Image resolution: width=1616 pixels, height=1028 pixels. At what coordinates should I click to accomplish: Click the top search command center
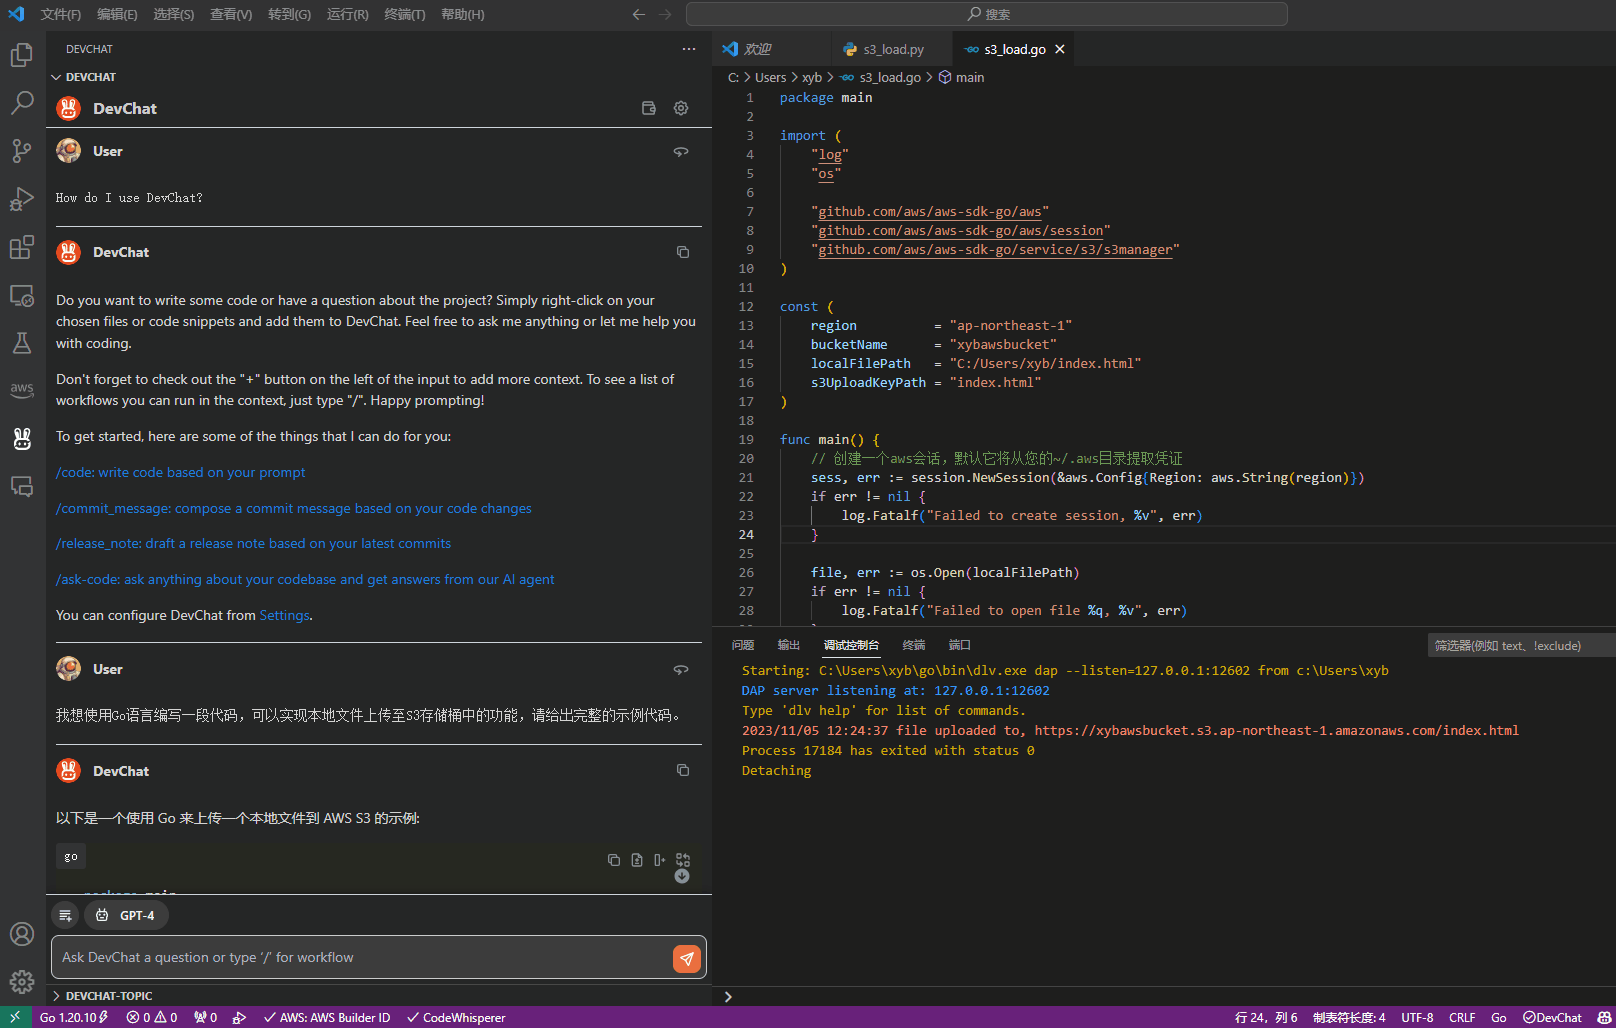click(x=987, y=14)
